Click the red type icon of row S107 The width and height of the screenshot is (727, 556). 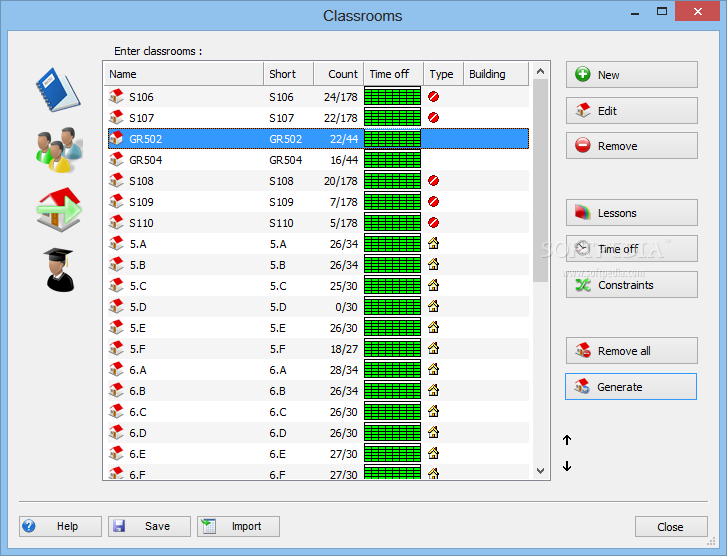(434, 117)
